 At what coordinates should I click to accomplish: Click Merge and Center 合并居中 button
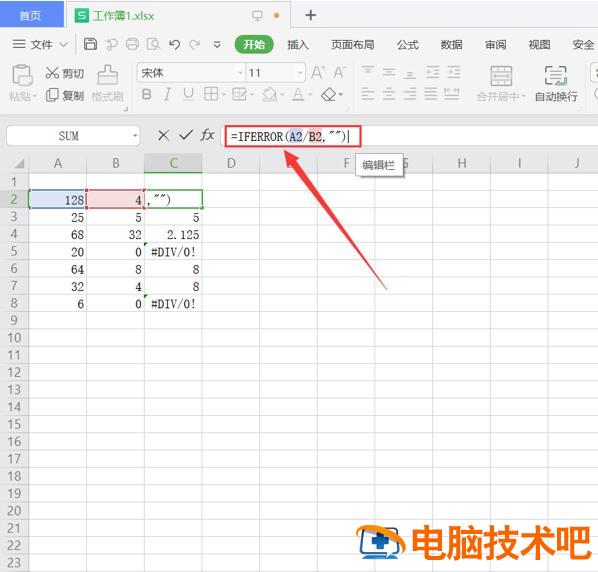coord(501,83)
